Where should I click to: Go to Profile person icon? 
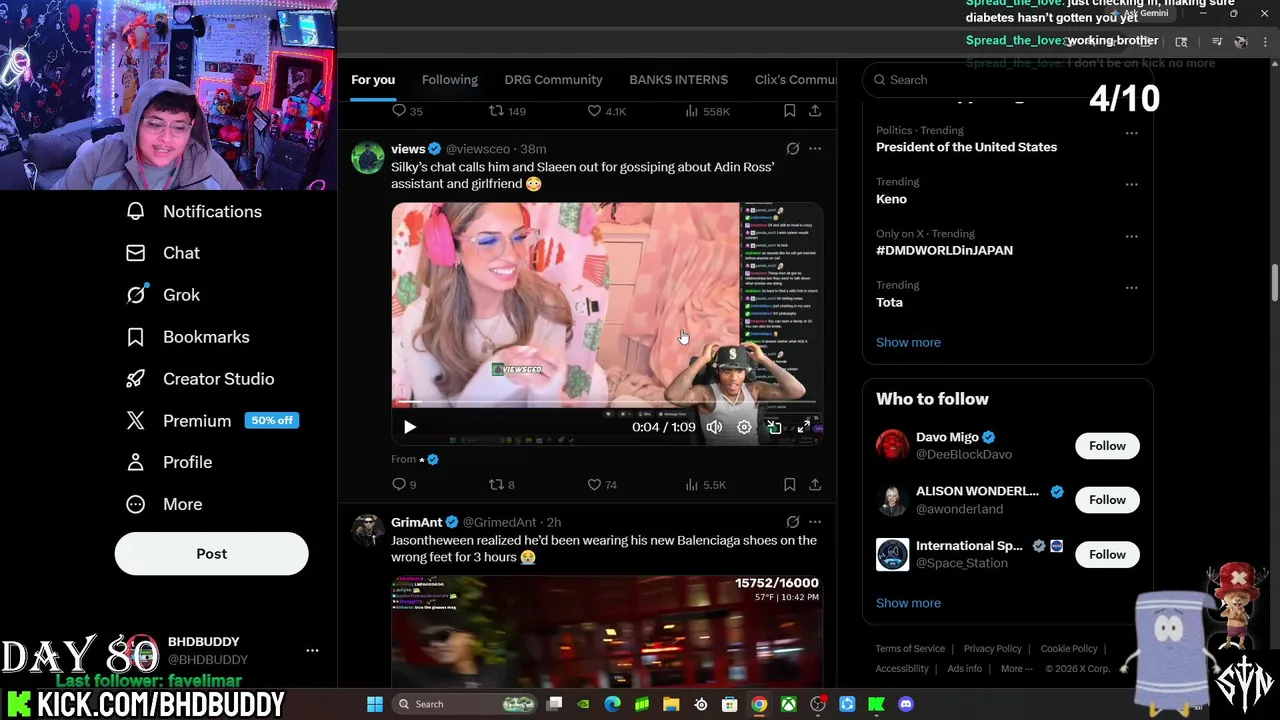[x=136, y=462]
